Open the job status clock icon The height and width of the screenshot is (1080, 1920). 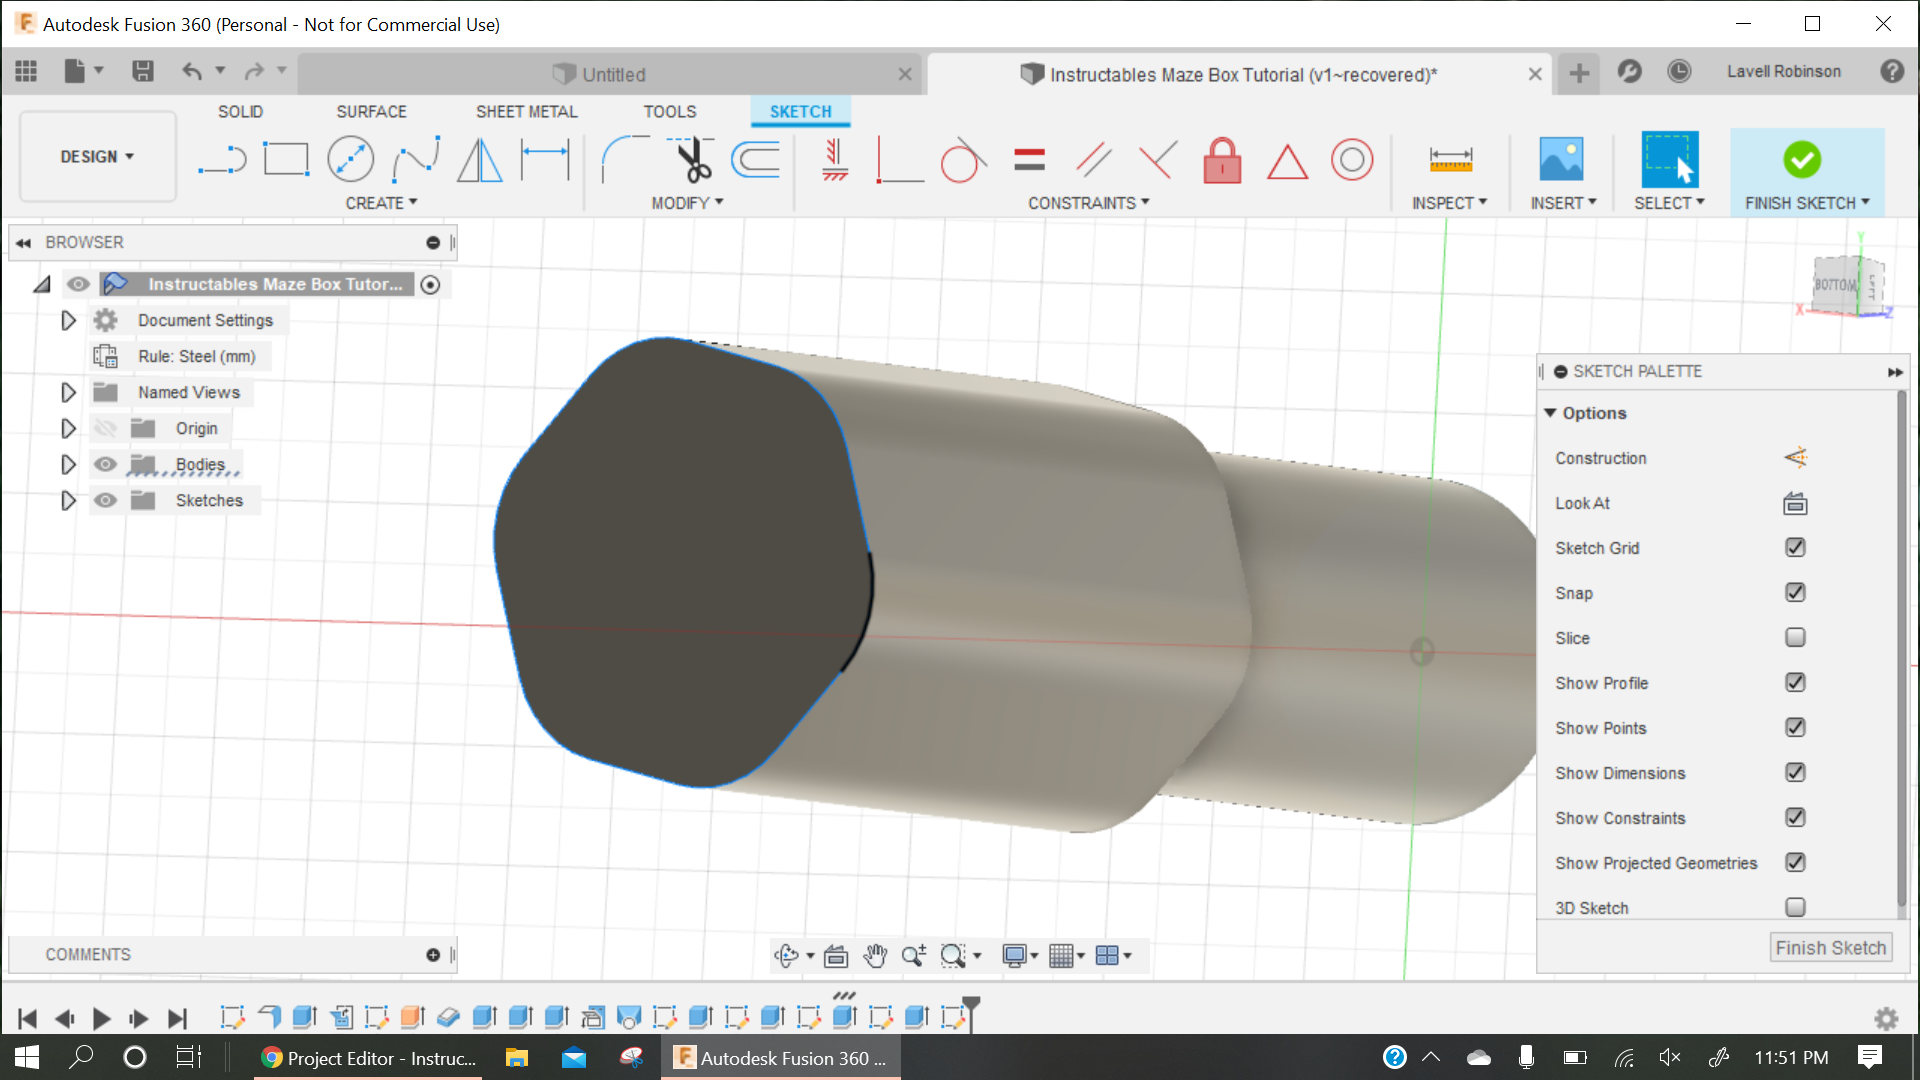1679,71
